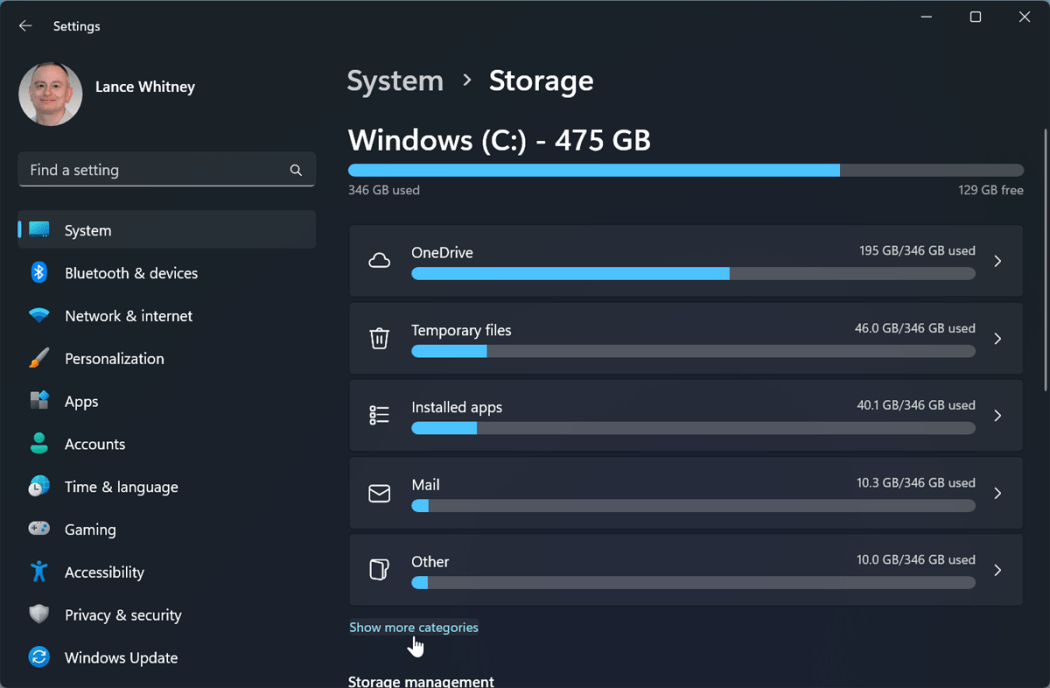Click the OneDrive category label
This screenshot has height=688, width=1050.
click(x=442, y=253)
